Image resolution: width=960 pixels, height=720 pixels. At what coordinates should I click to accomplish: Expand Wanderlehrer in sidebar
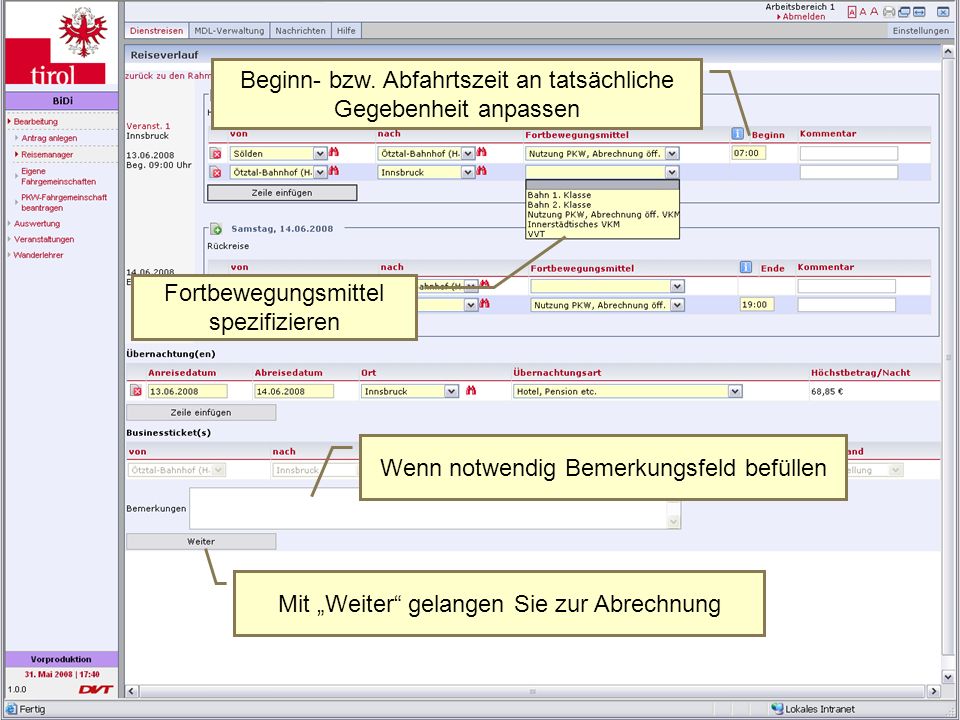38,255
